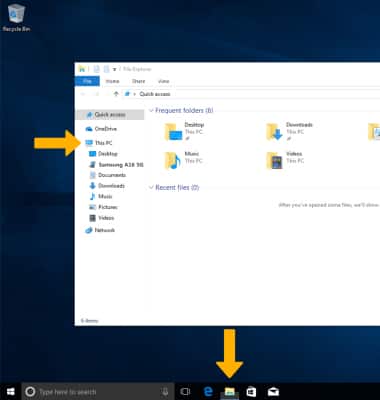Viewport: 380px width, 400px height.
Task: Click the Task View taskbar icon
Action: pos(185,392)
